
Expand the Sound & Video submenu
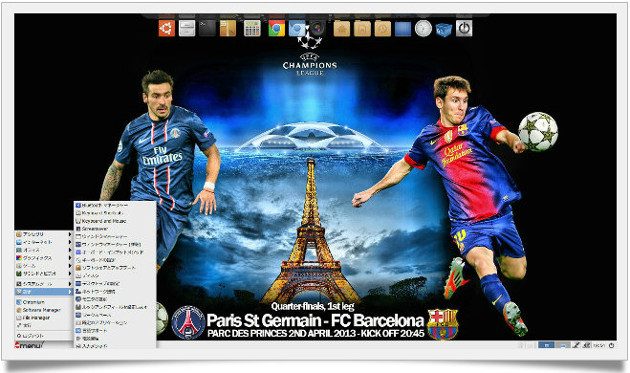44,273
